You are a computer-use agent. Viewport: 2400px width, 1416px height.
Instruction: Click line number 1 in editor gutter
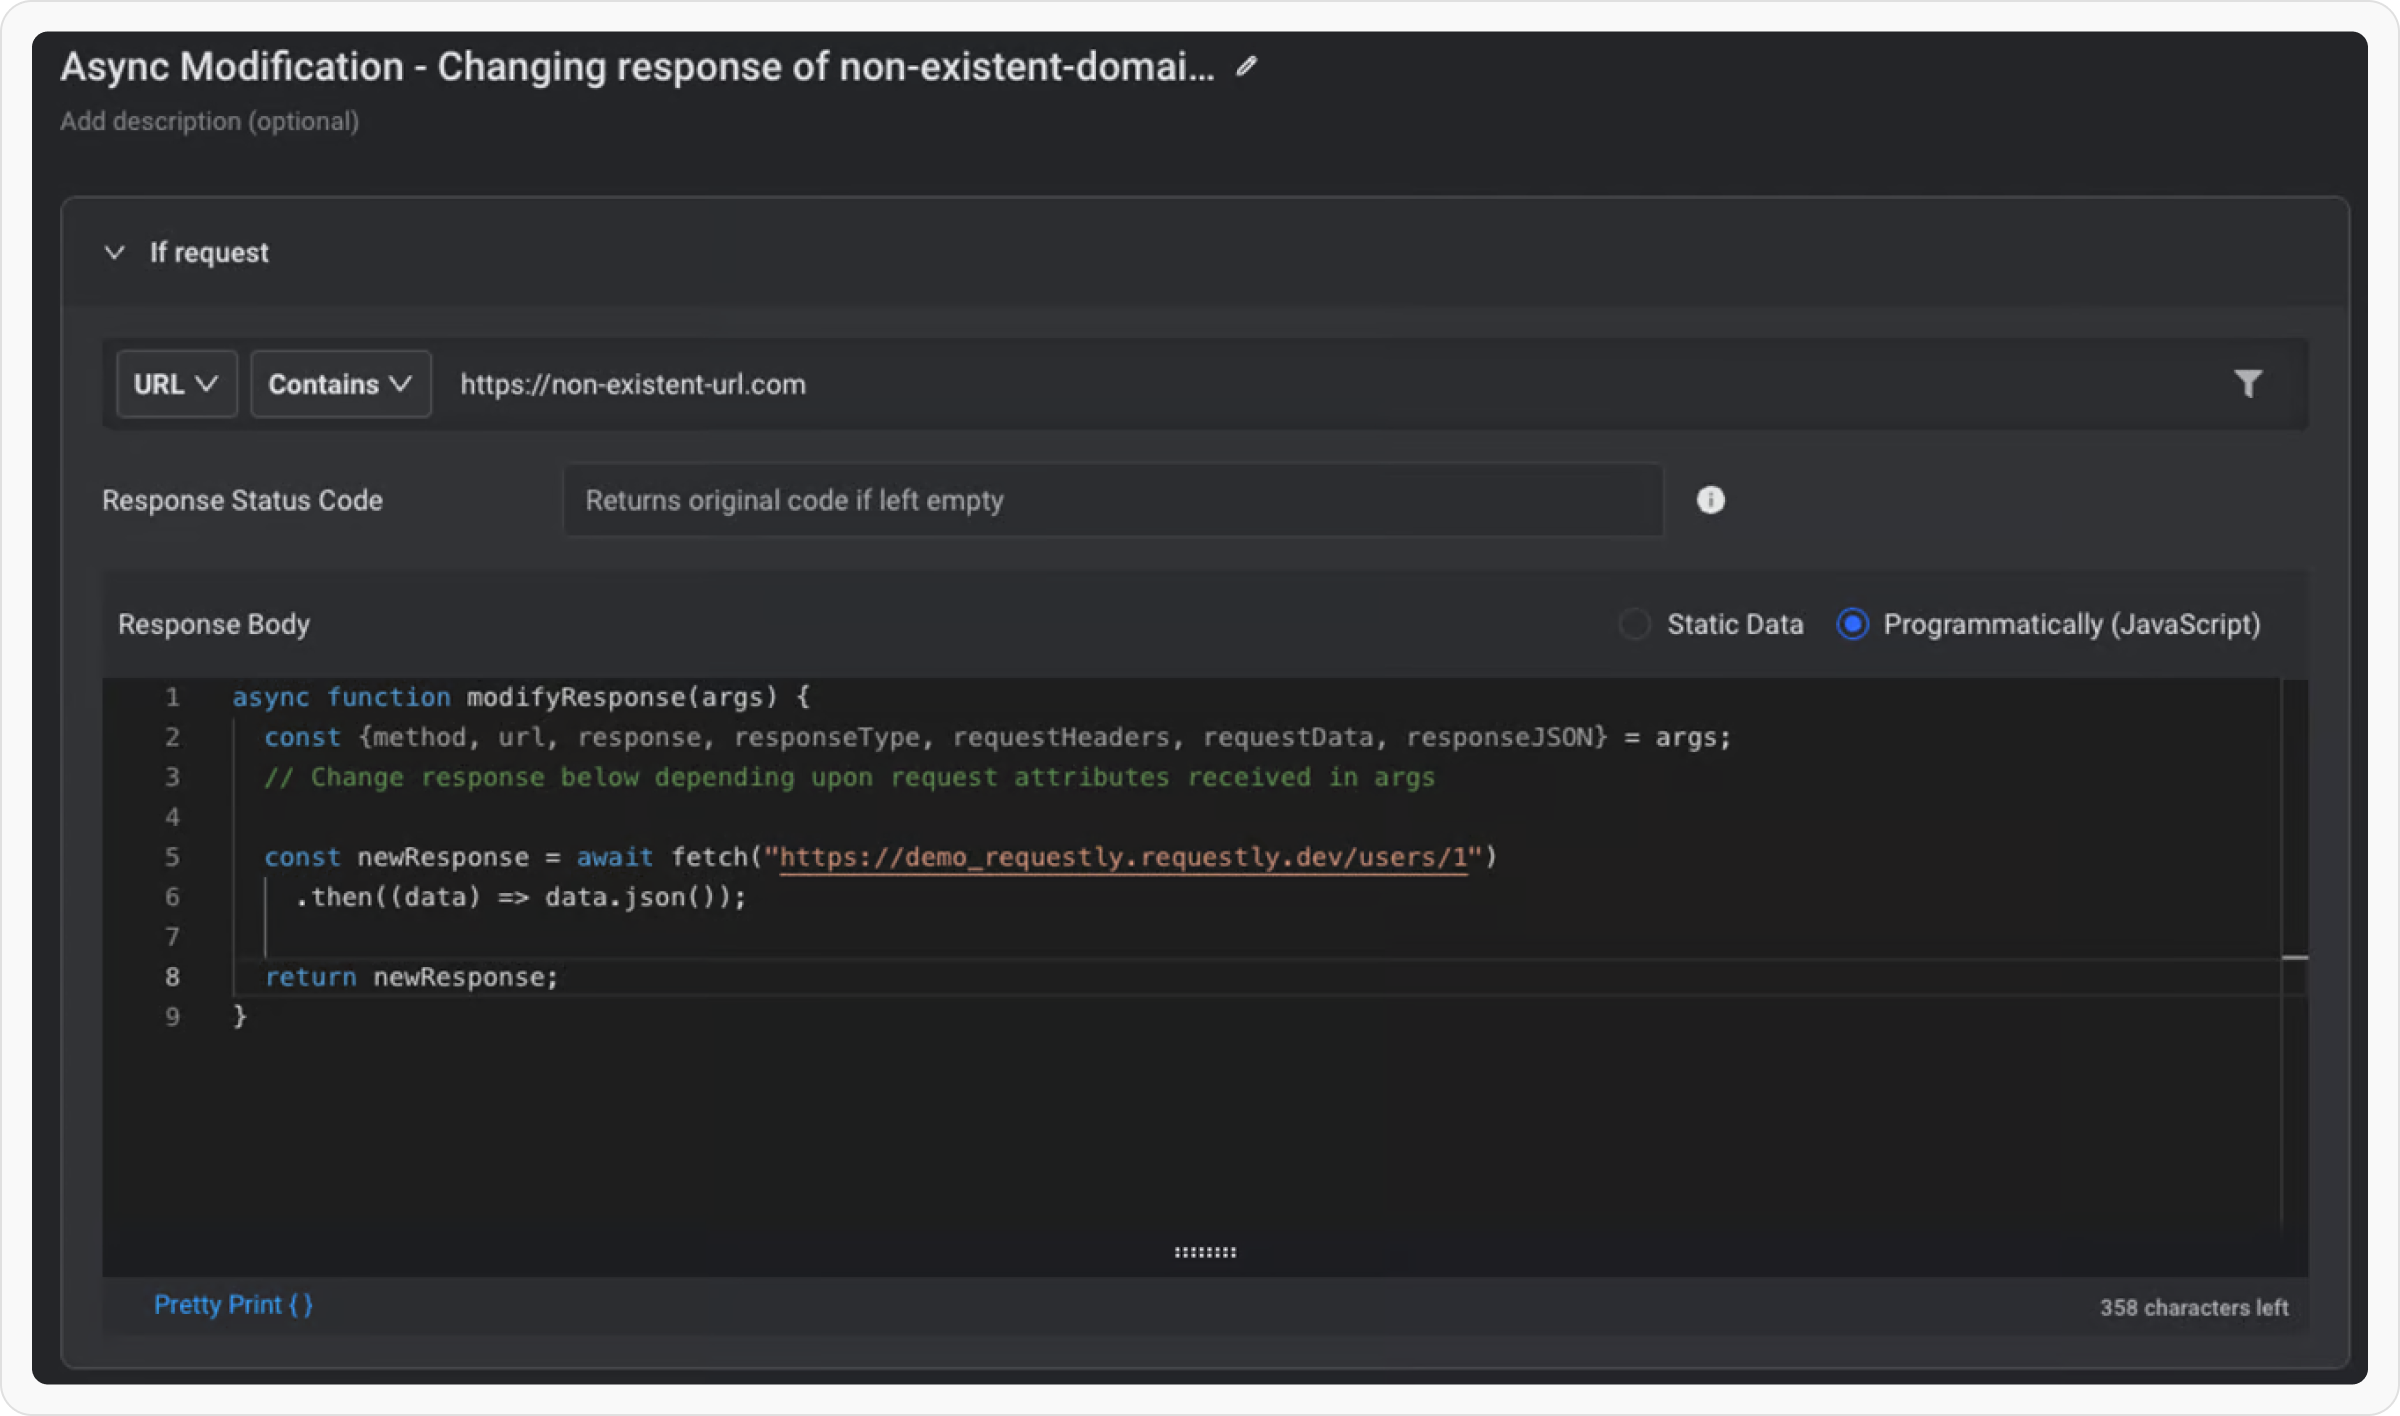(x=172, y=697)
